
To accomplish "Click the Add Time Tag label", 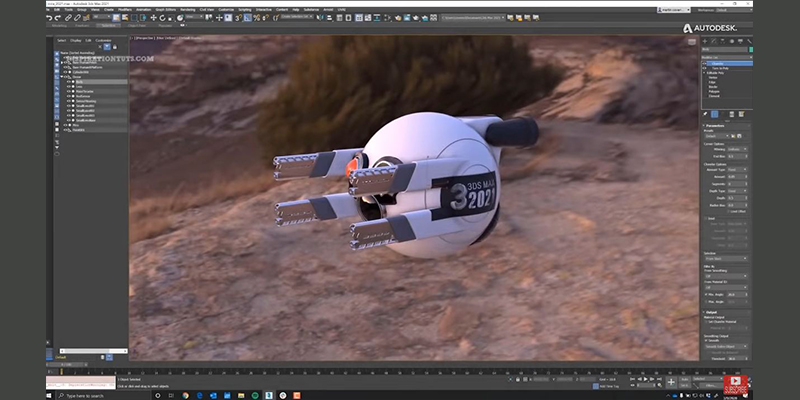I will pos(610,386).
